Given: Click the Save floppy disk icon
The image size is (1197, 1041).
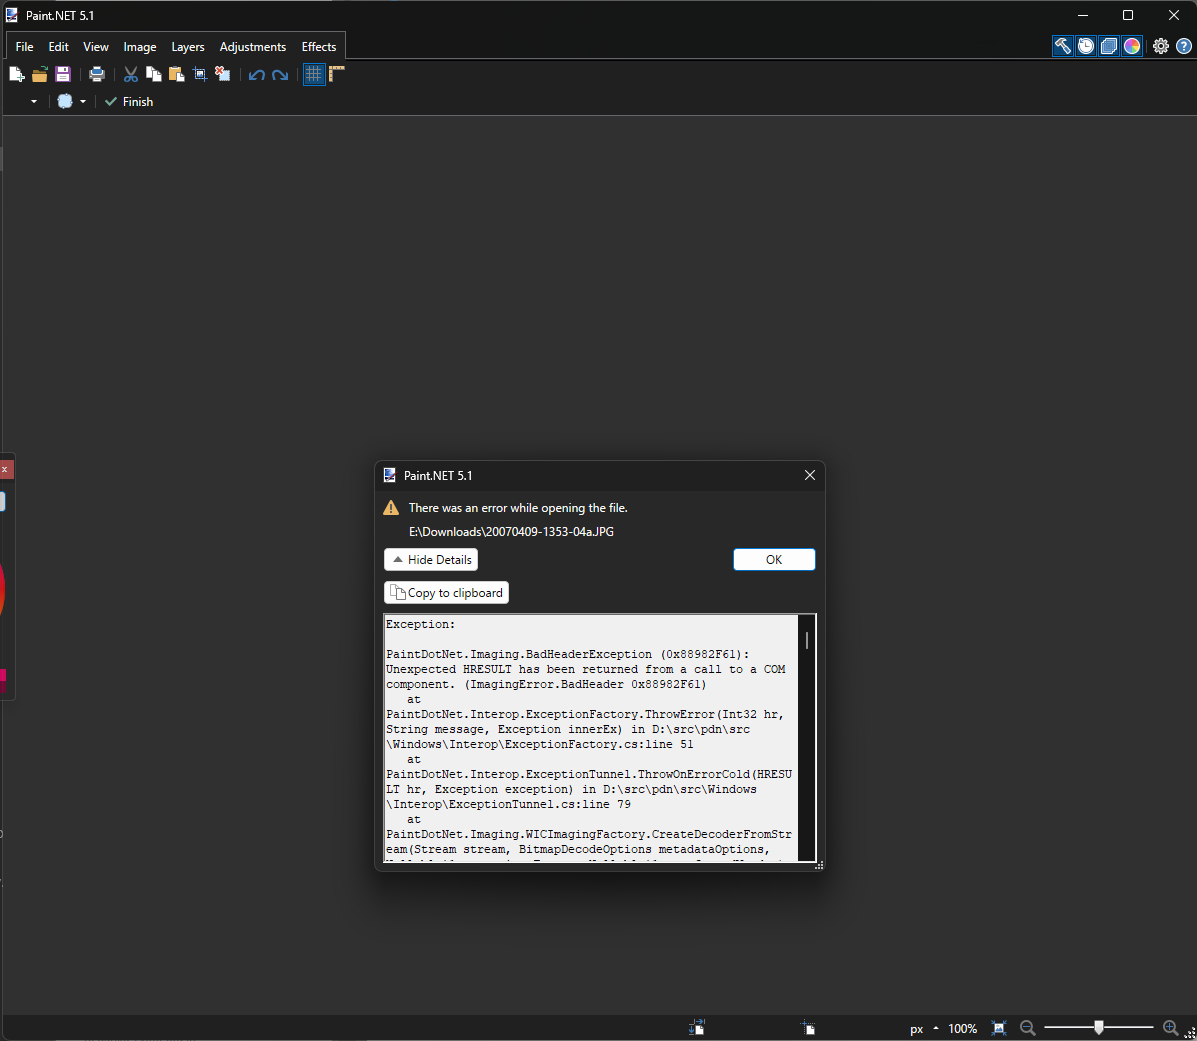Looking at the screenshot, I should click(x=63, y=74).
